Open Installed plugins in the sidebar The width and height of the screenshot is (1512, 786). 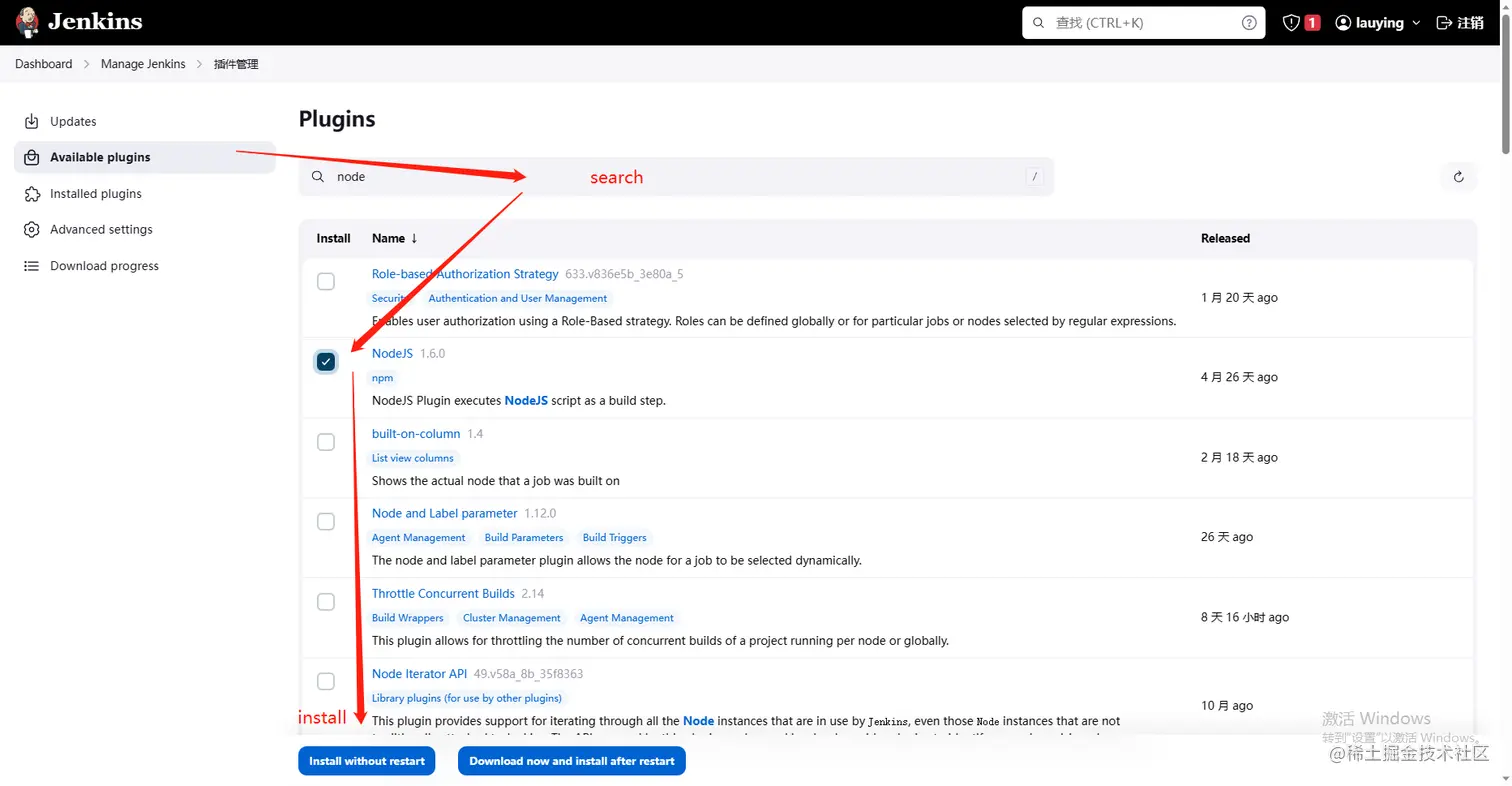click(145, 194)
